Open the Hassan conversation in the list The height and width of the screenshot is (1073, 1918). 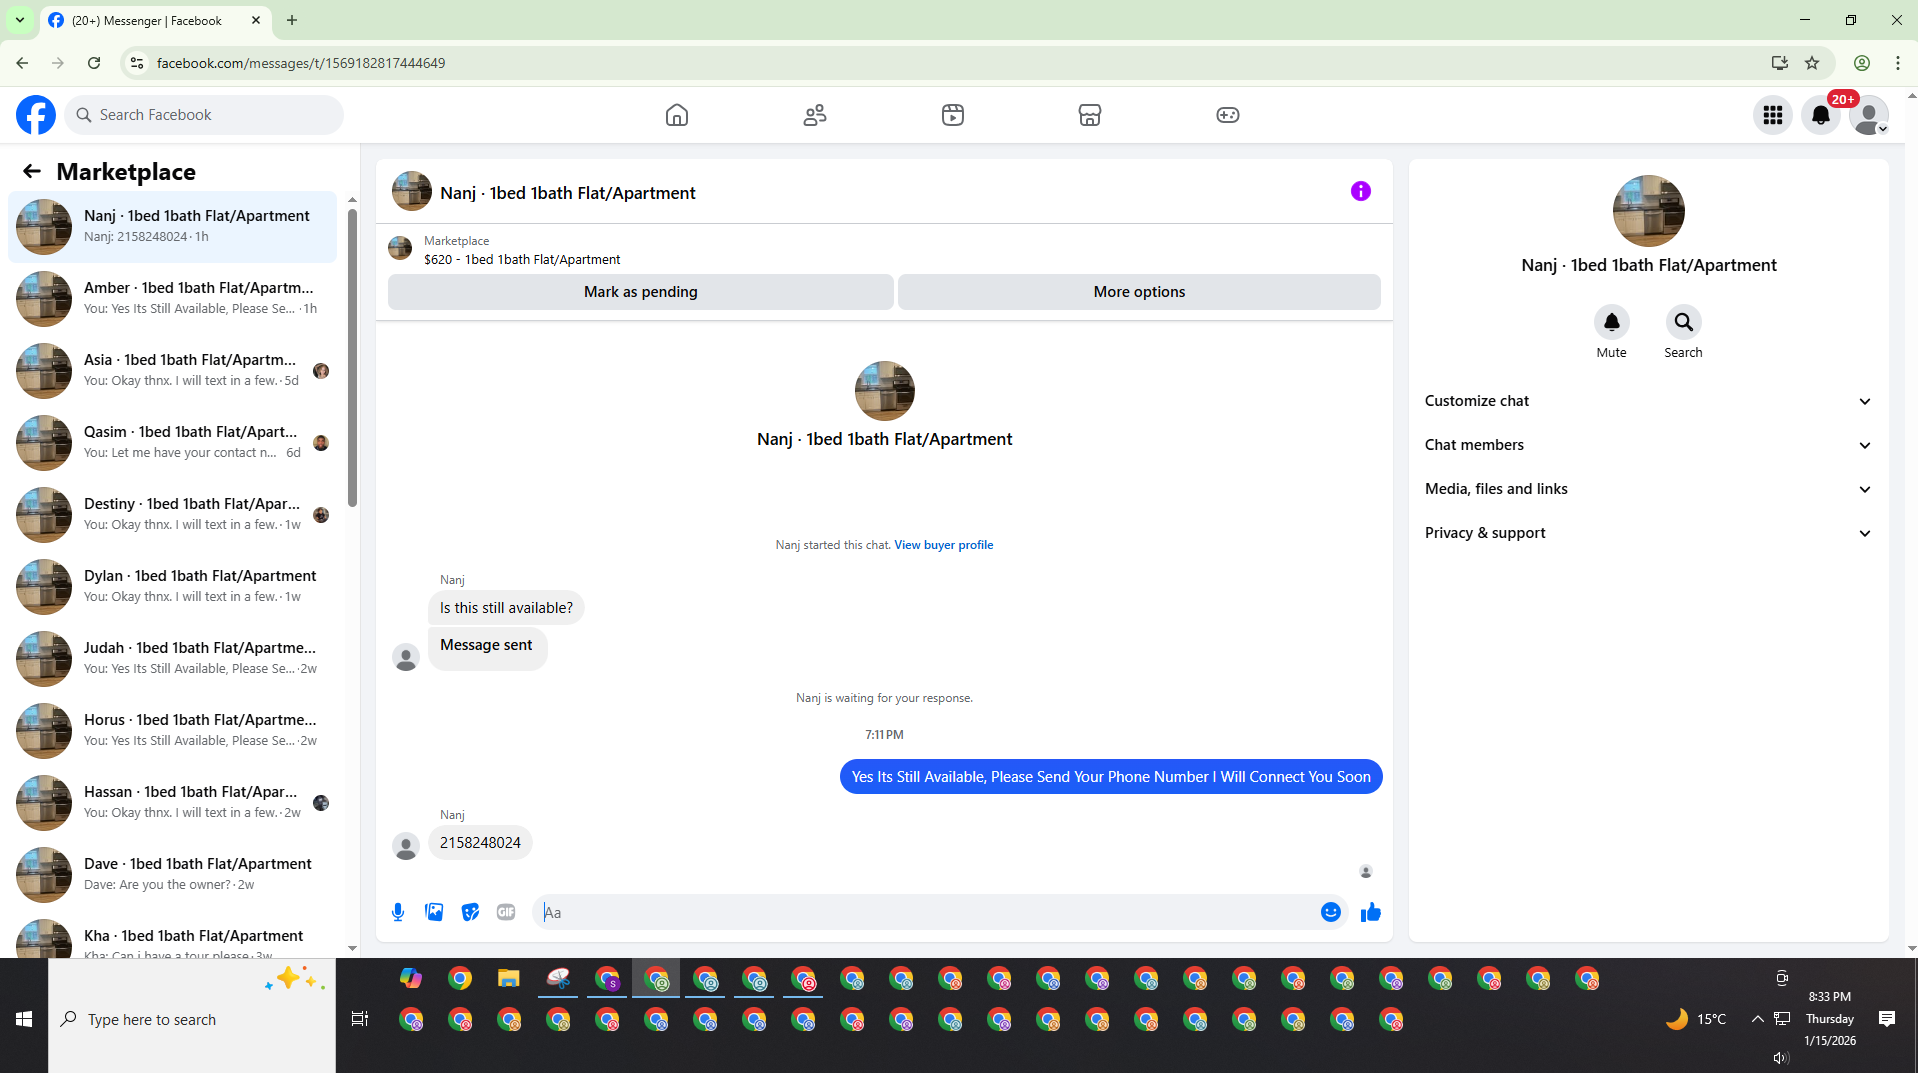[x=172, y=802]
